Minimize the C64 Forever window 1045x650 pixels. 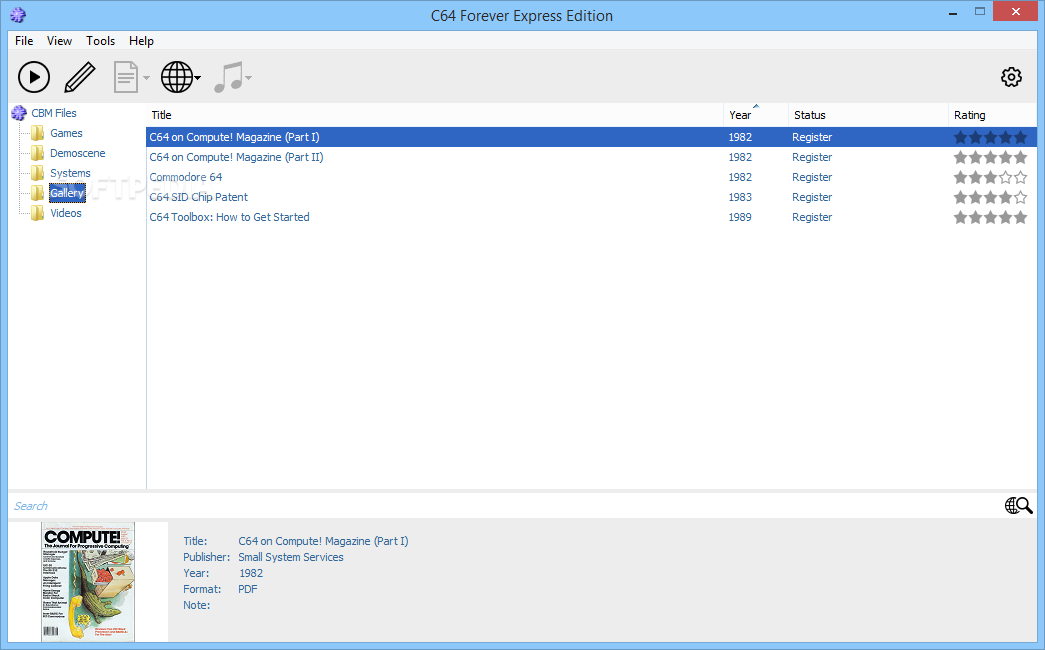[x=953, y=13]
